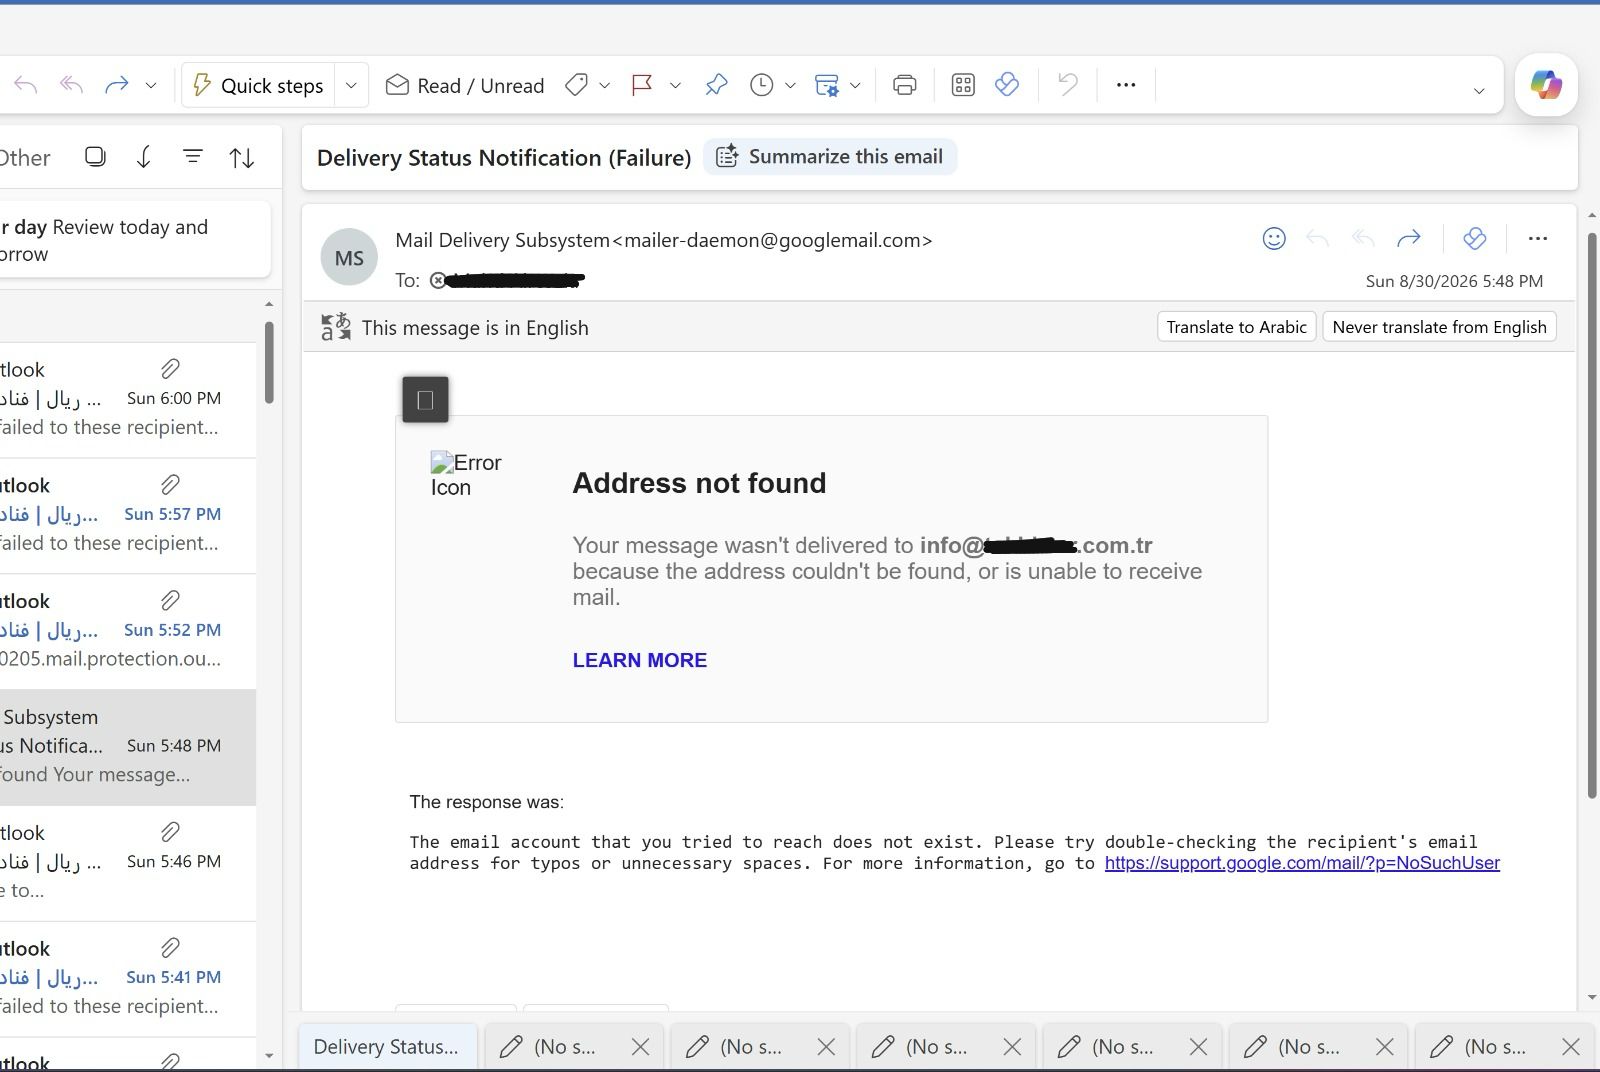This screenshot has width=1600, height=1072.
Task: Switch to the Other inbox tab
Action: tap(24, 157)
